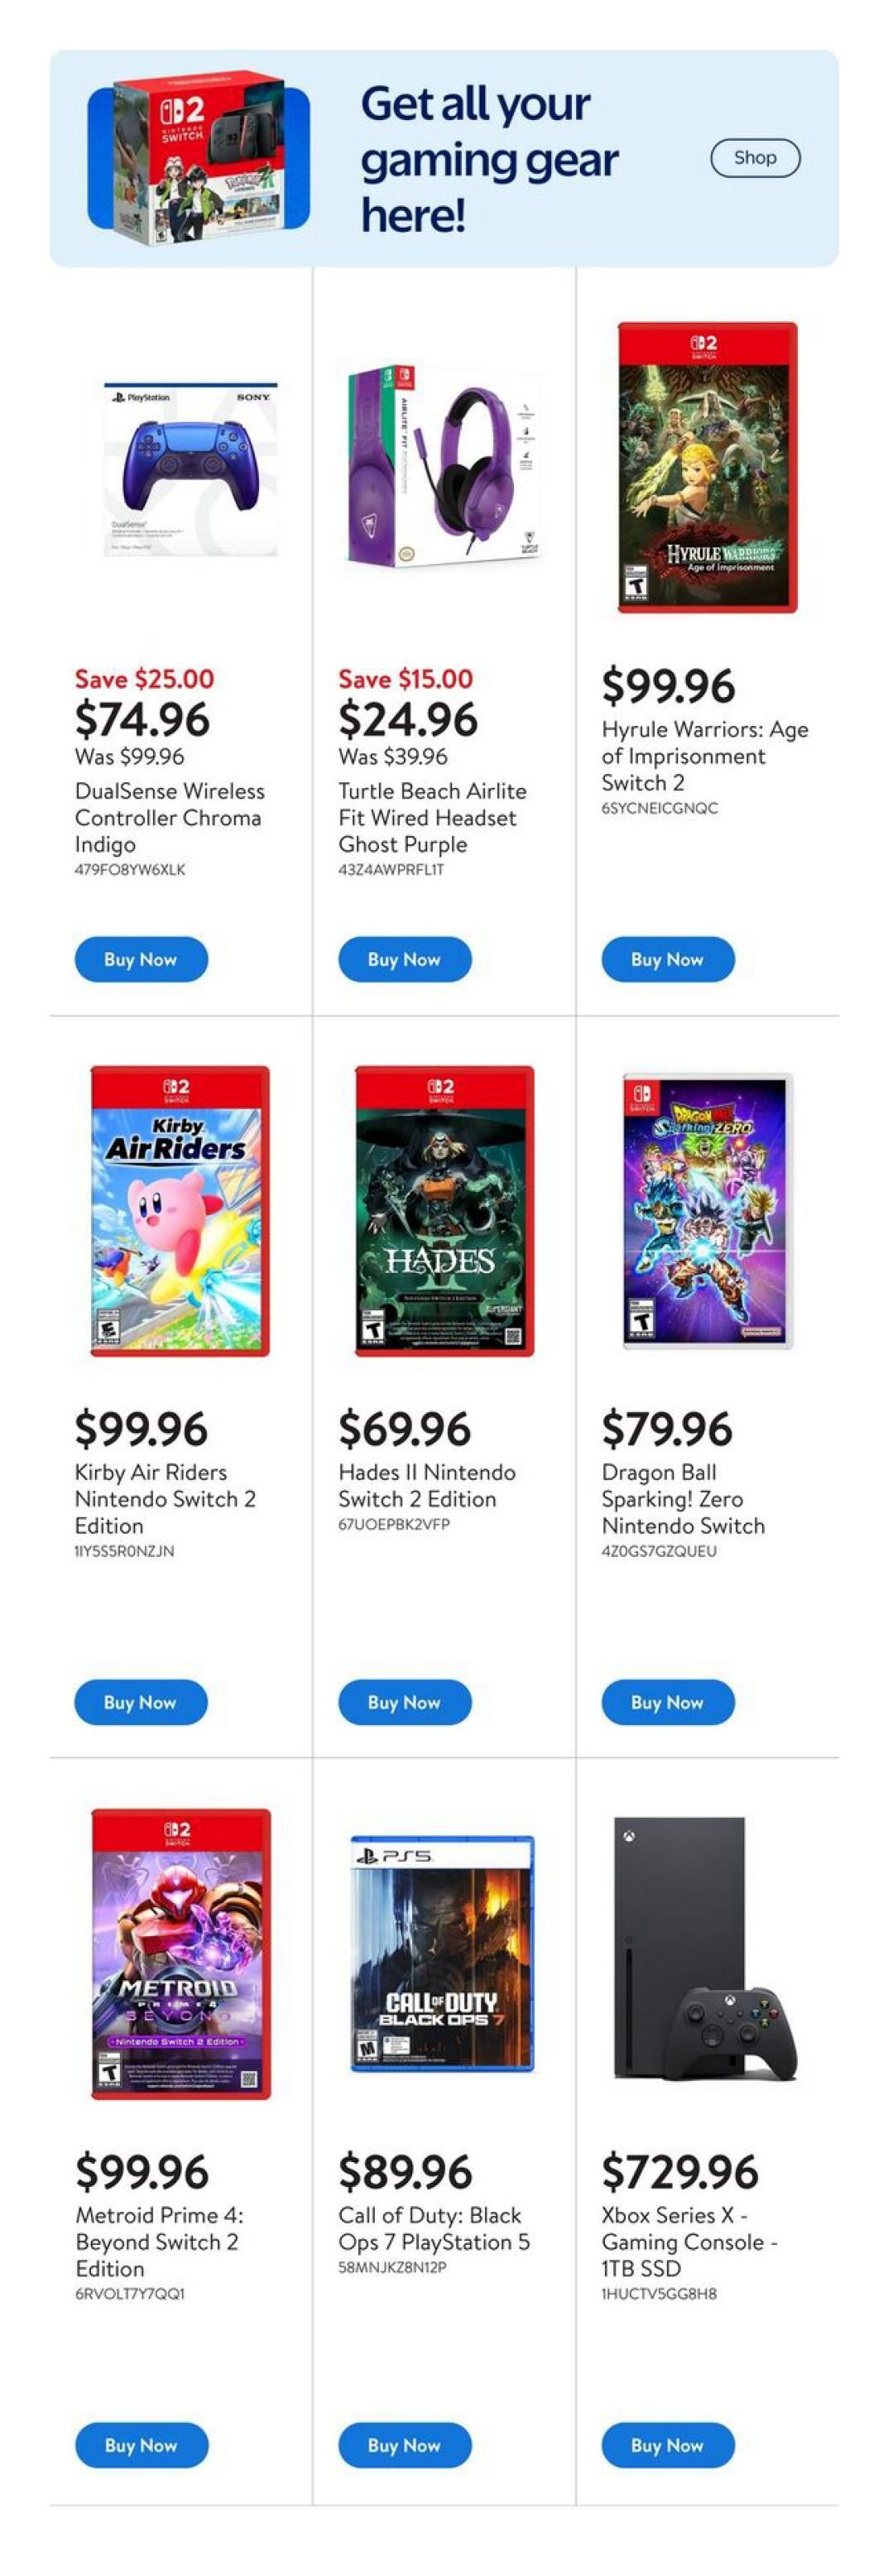The height and width of the screenshot is (2576, 893).
Task: Select the Call of Duty Black Ops 7 cover
Action: tap(442, 1954)
